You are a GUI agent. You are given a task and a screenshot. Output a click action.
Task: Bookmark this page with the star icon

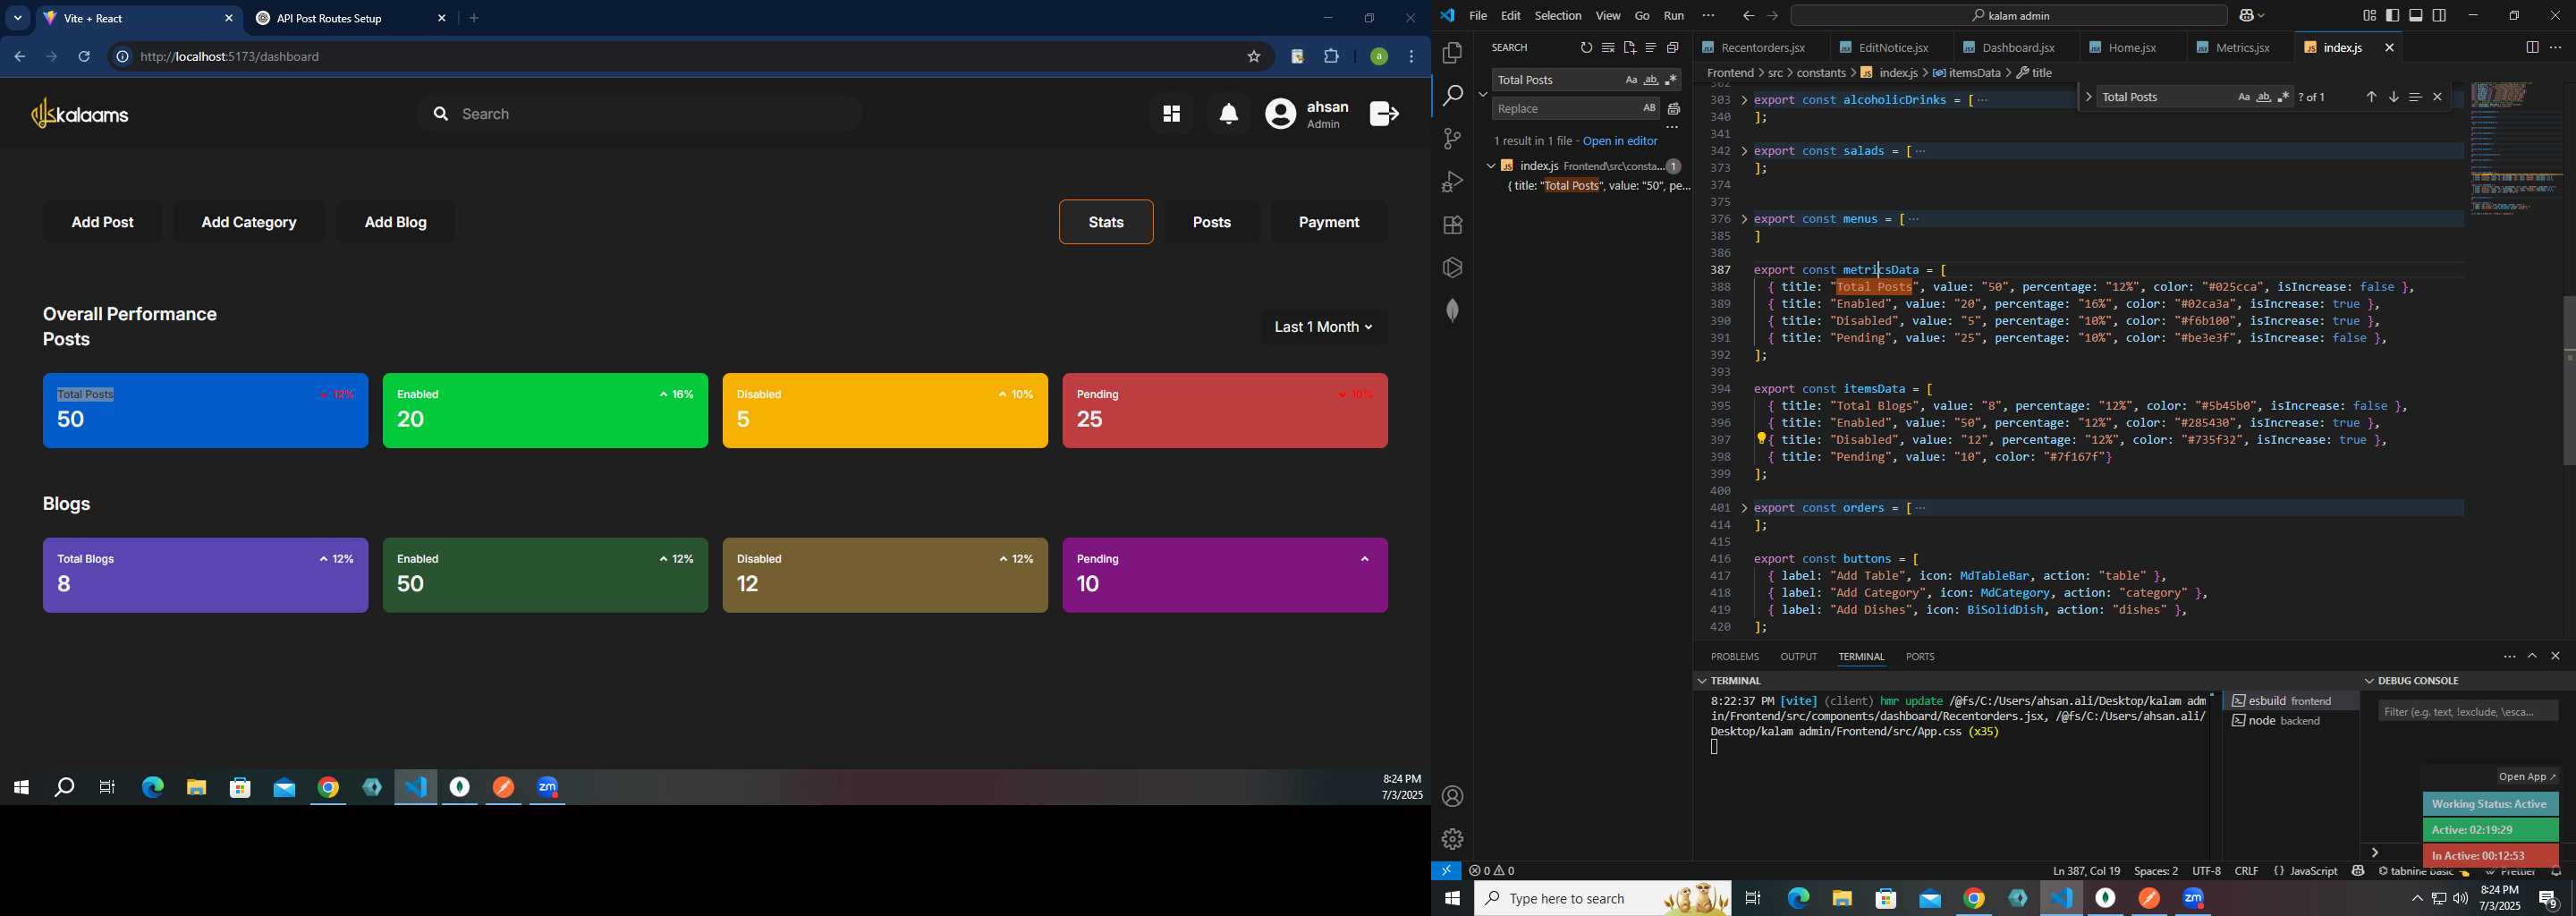[1254, 57]
